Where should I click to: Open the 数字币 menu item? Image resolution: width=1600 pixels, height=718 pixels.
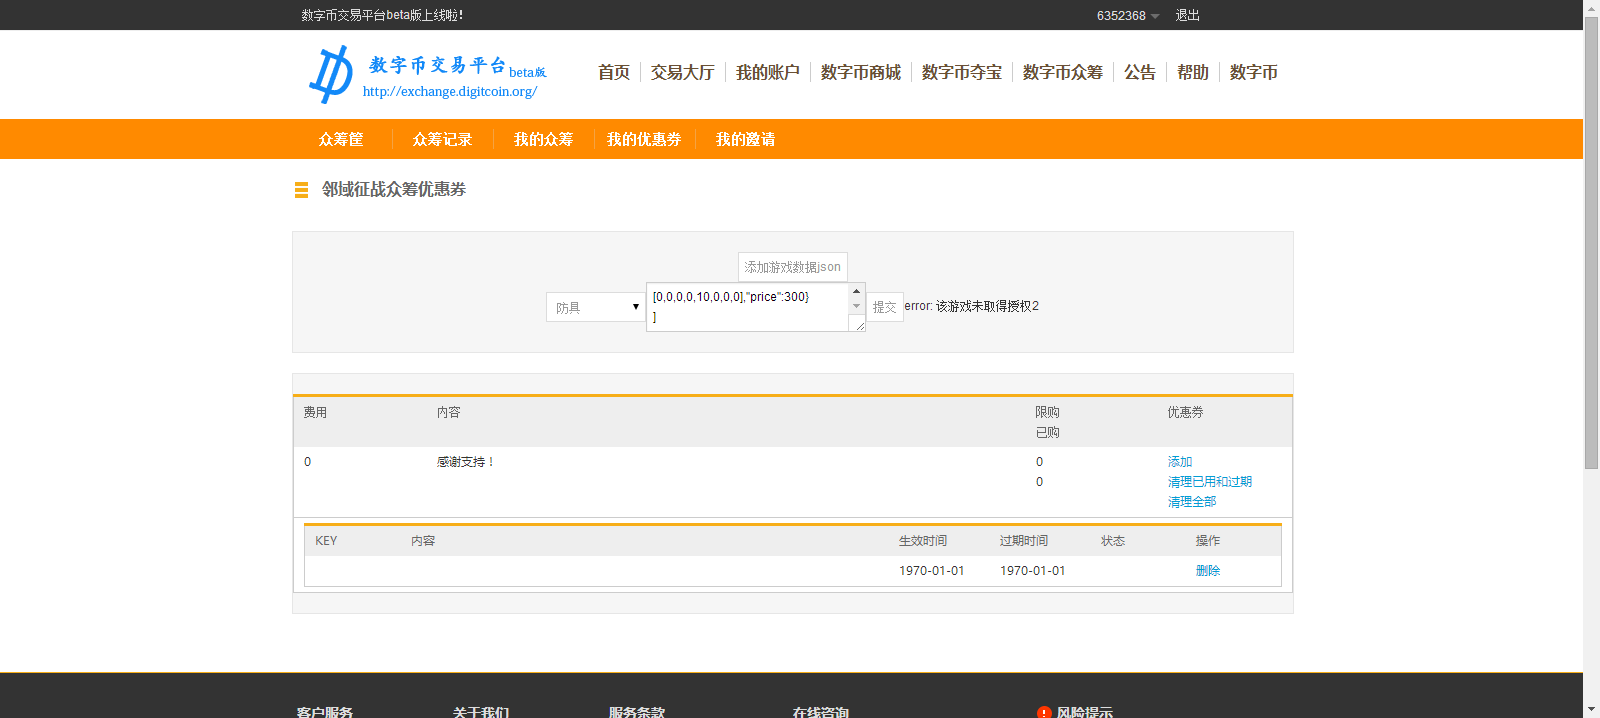pos(1254,72)
